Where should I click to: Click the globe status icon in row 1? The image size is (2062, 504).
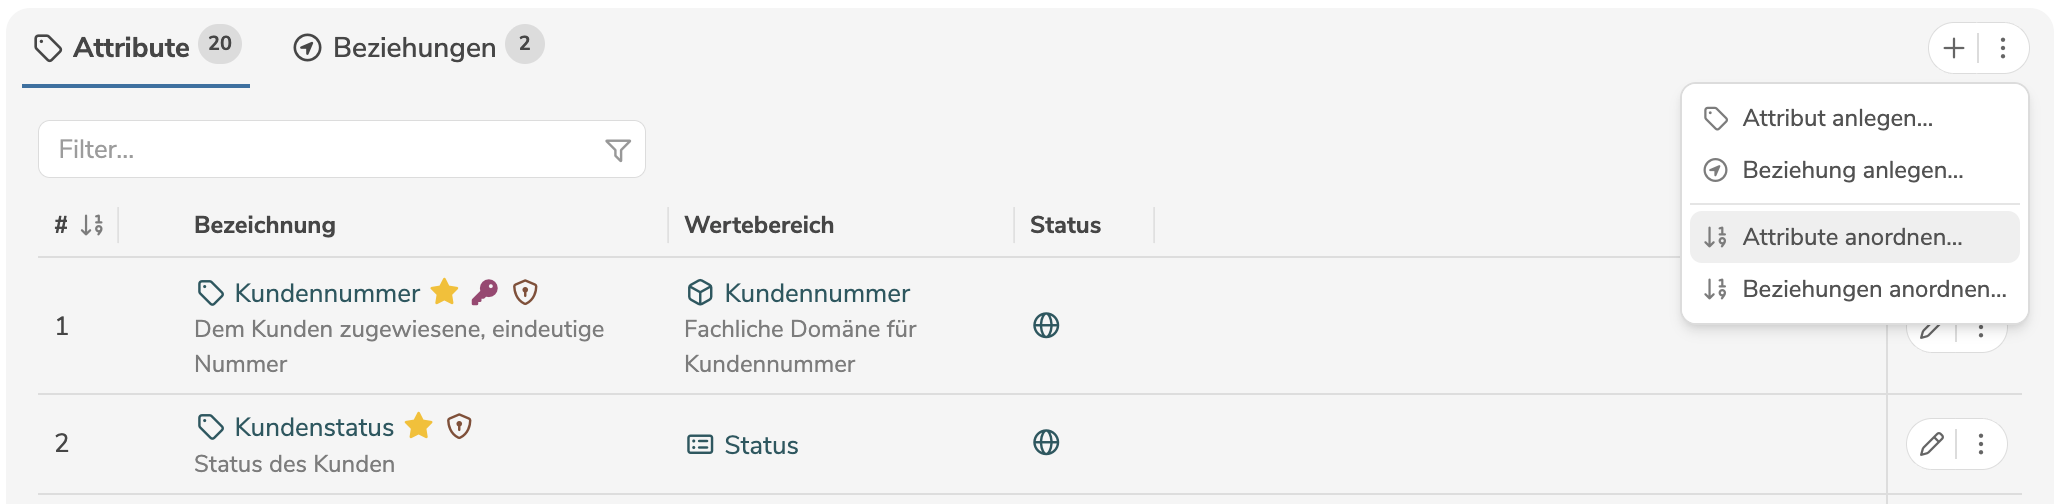pos(1046,326)
